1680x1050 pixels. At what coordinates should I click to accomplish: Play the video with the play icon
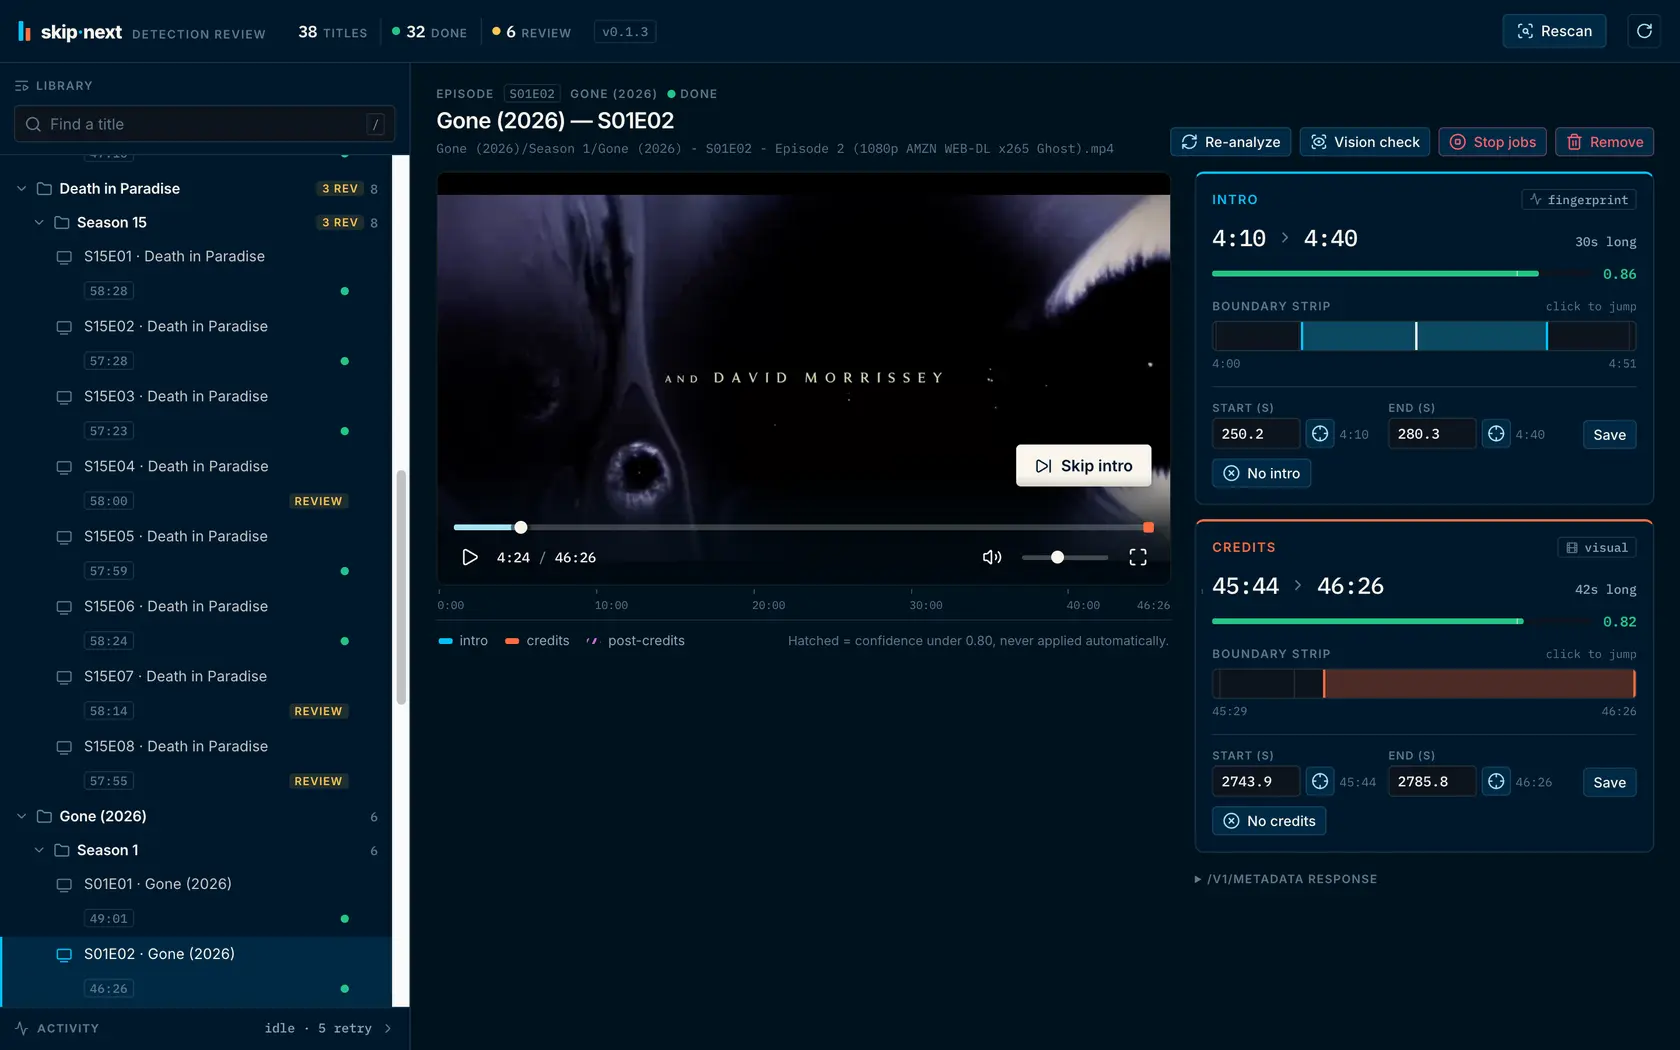(x=470, y=558)
